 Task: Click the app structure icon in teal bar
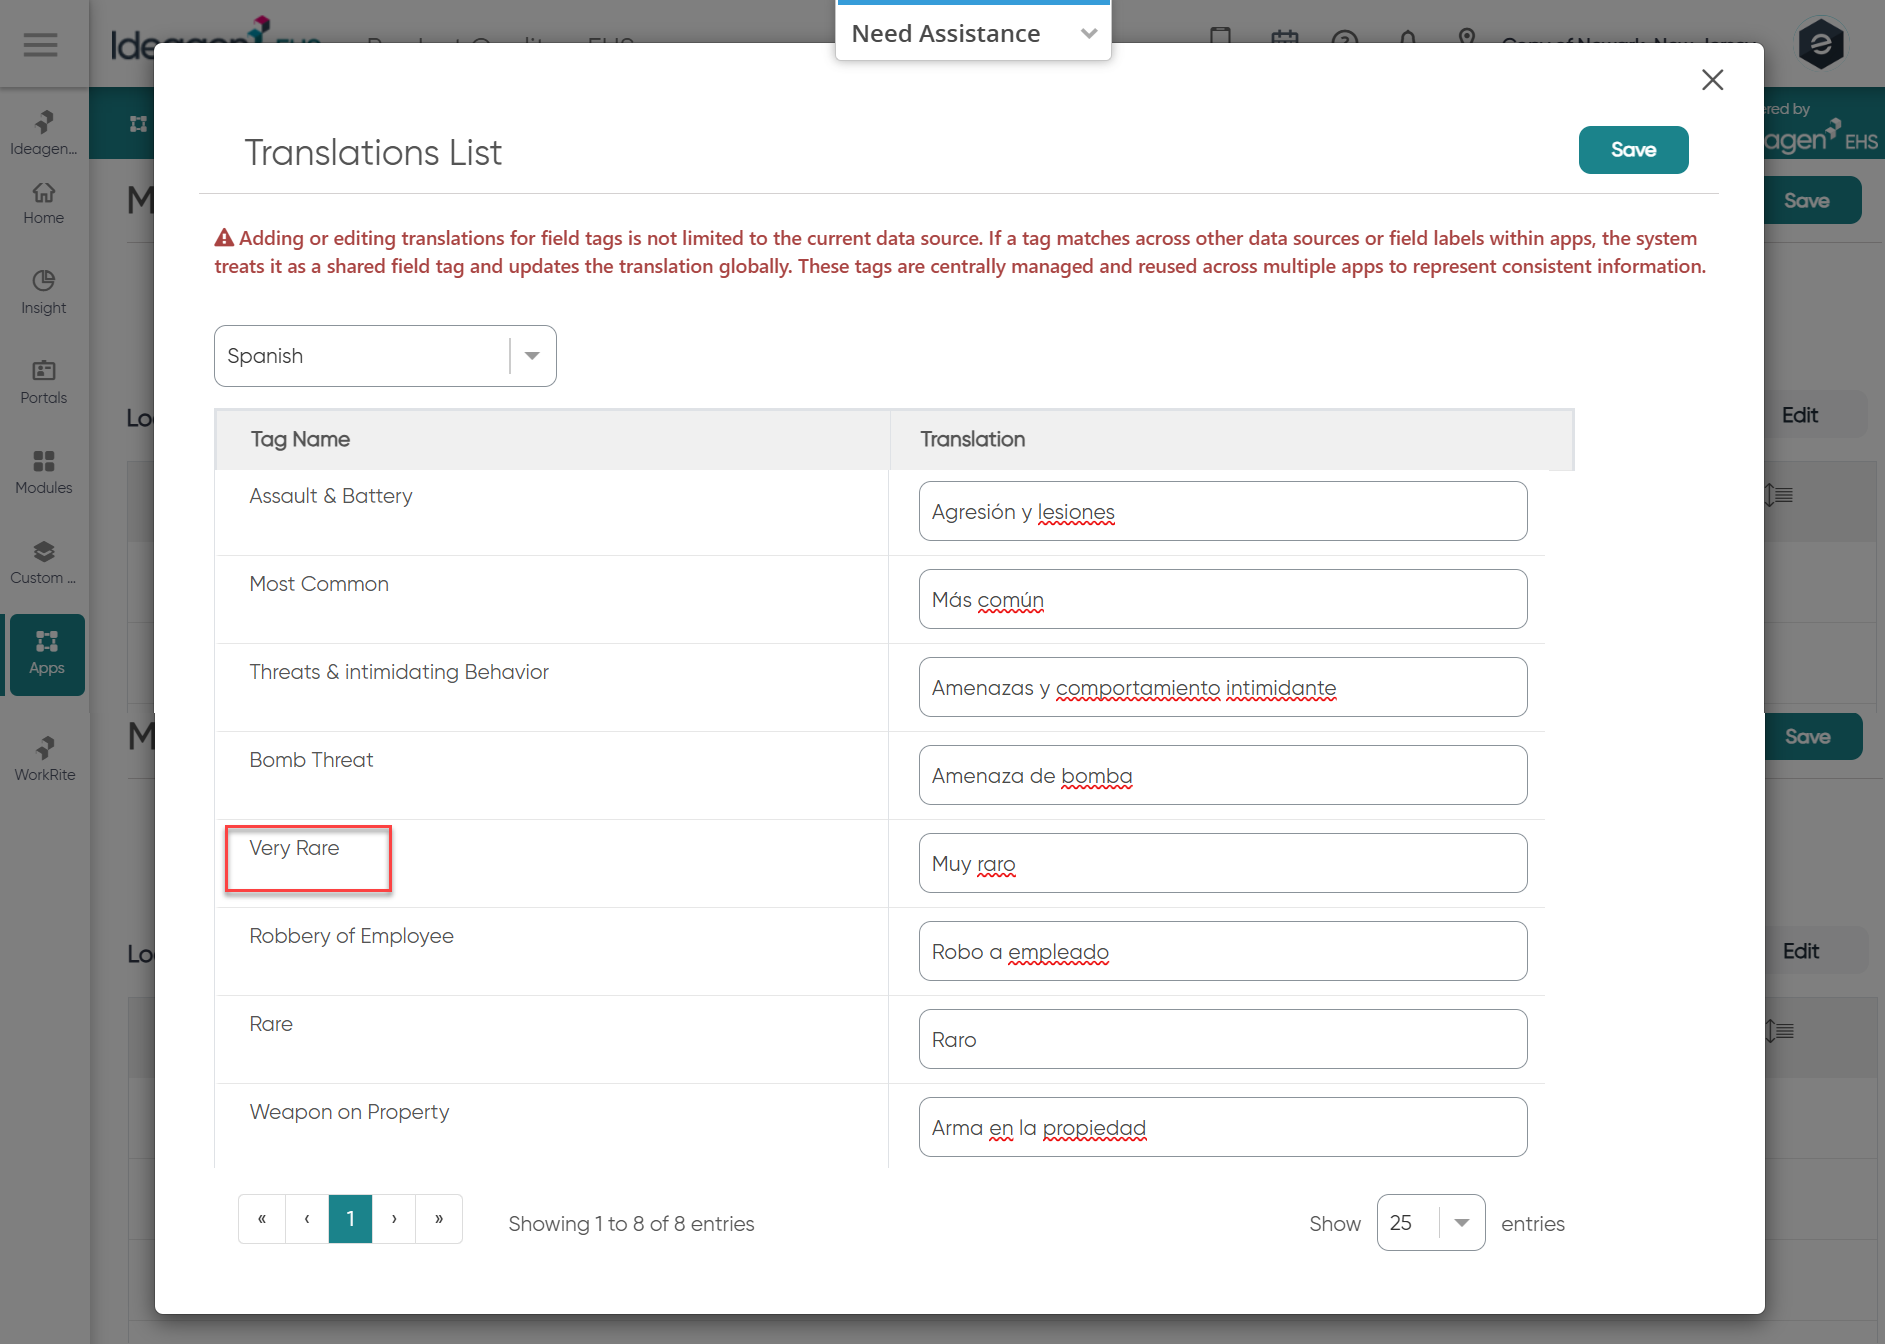pos(138,124)
